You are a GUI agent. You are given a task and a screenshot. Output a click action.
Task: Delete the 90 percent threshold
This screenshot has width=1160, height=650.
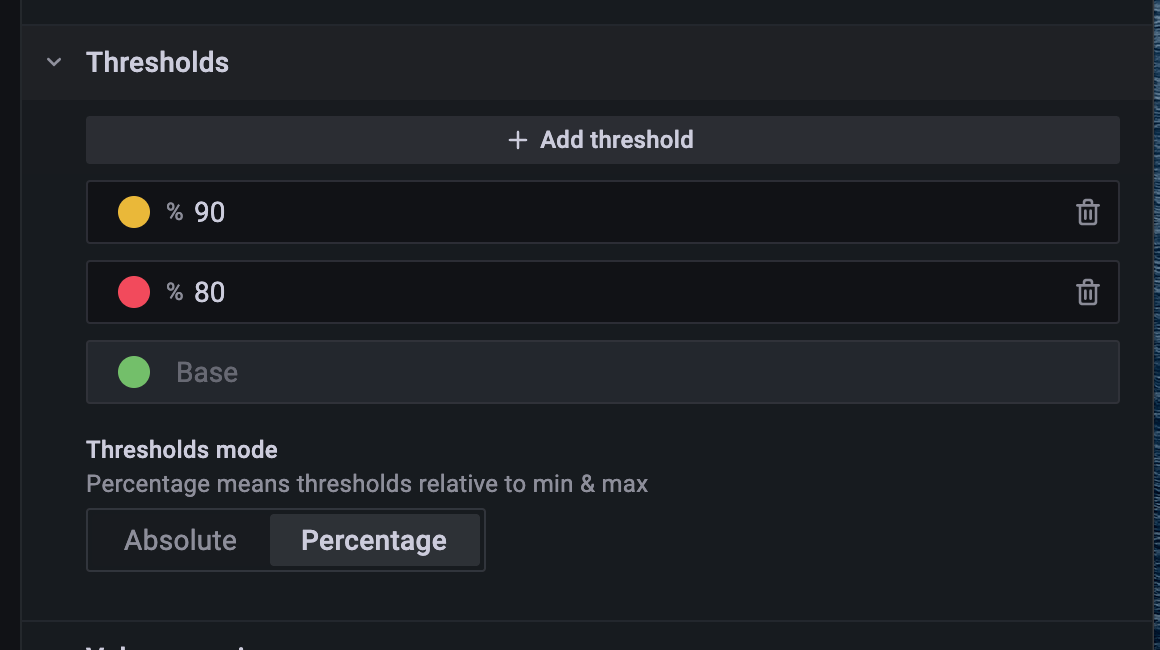pyautogui.click(x=1087, y=212)
